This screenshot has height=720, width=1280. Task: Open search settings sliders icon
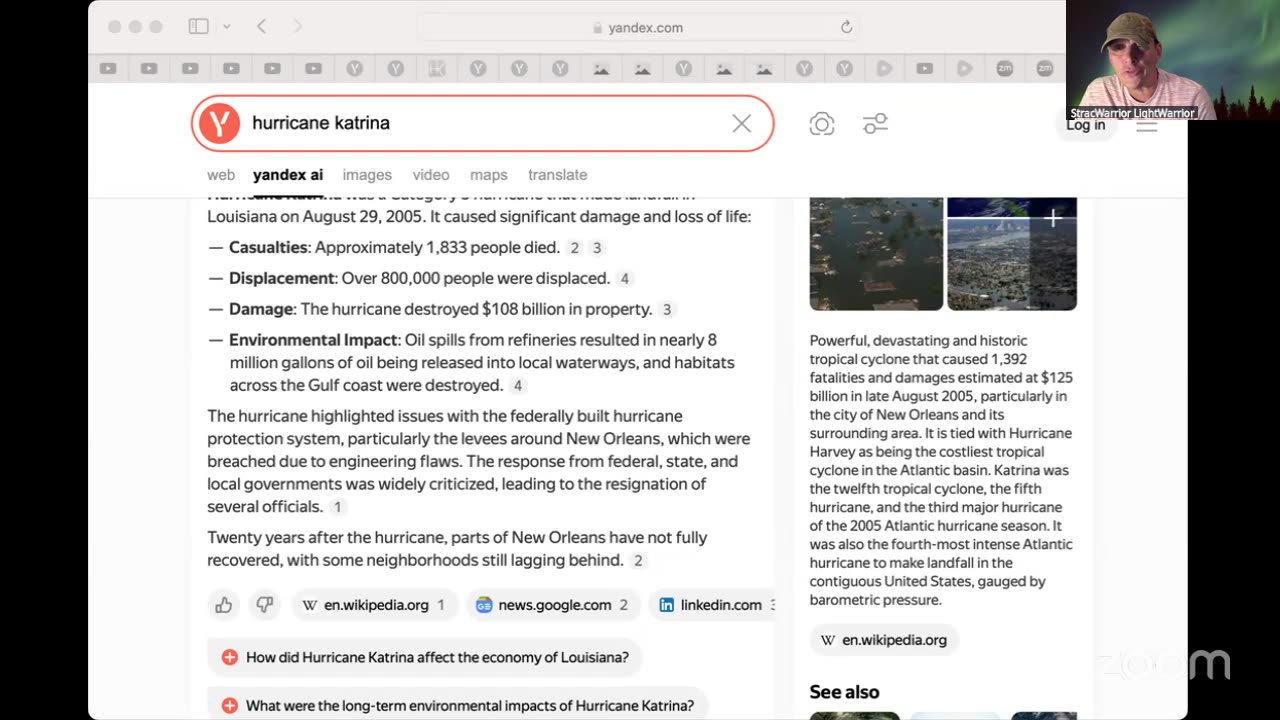pos(875,124)
